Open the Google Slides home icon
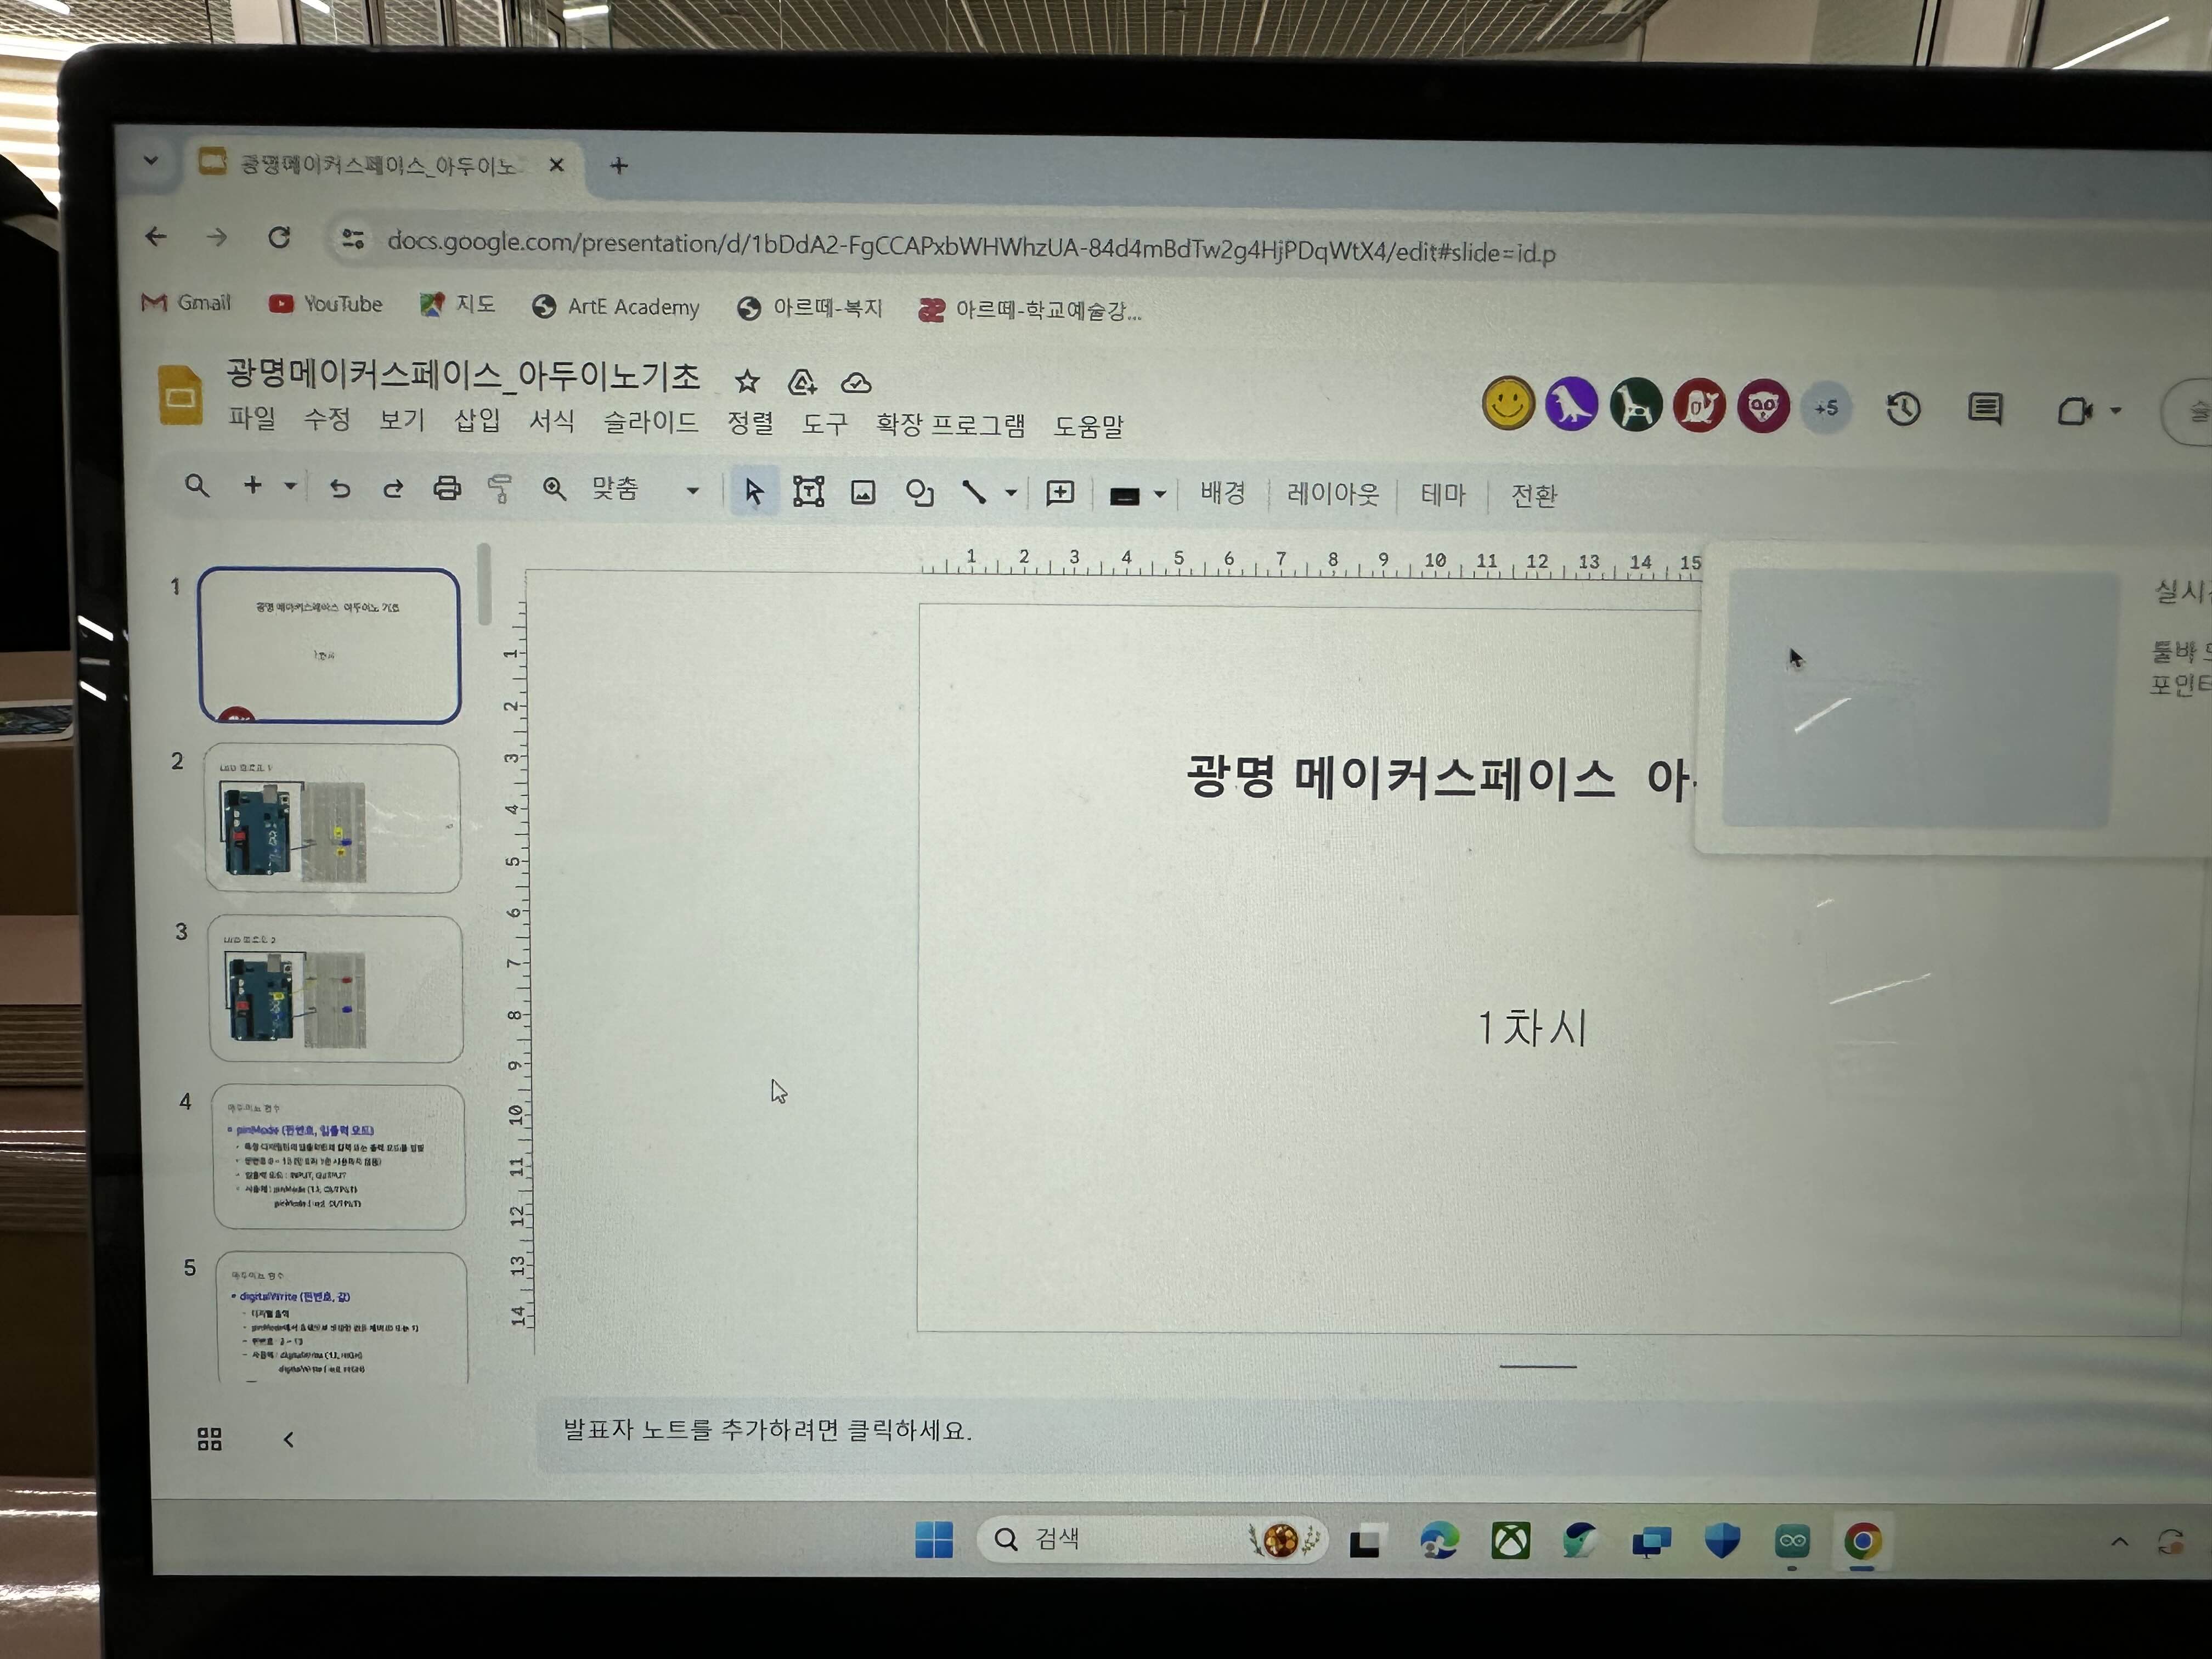2212x1659 pixels. coord(180,395)
